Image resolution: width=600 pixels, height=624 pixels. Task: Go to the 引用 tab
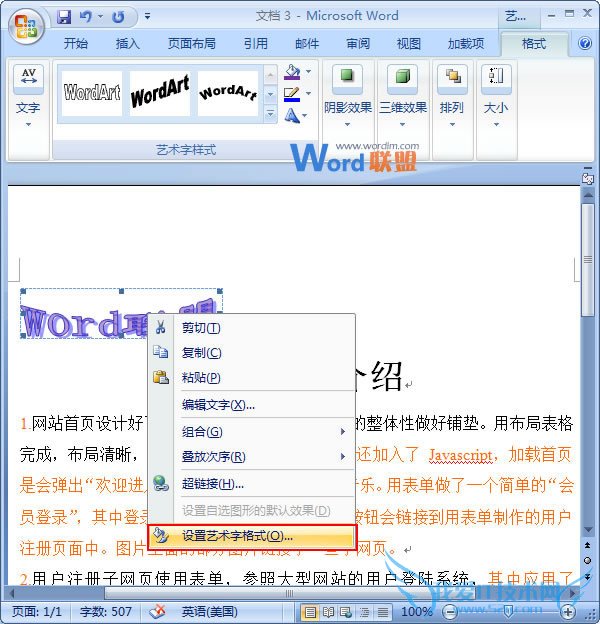click(255, 43)
